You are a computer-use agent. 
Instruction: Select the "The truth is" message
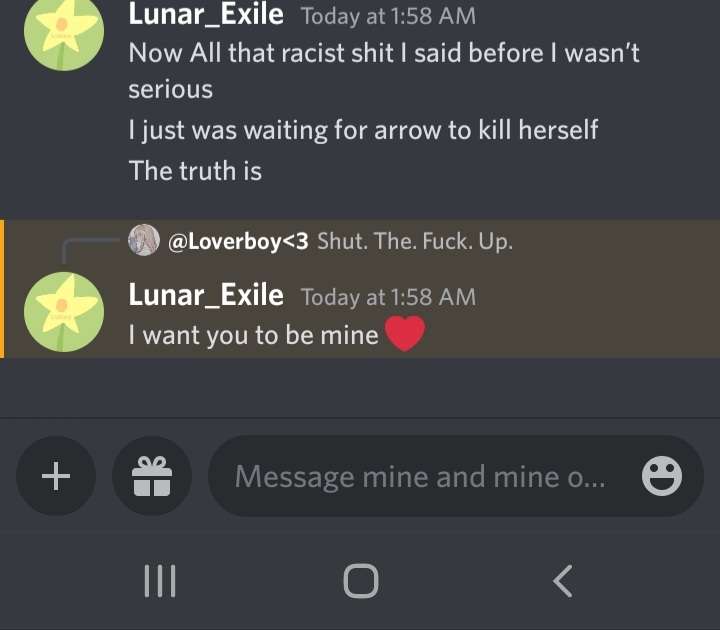(195, 171)
